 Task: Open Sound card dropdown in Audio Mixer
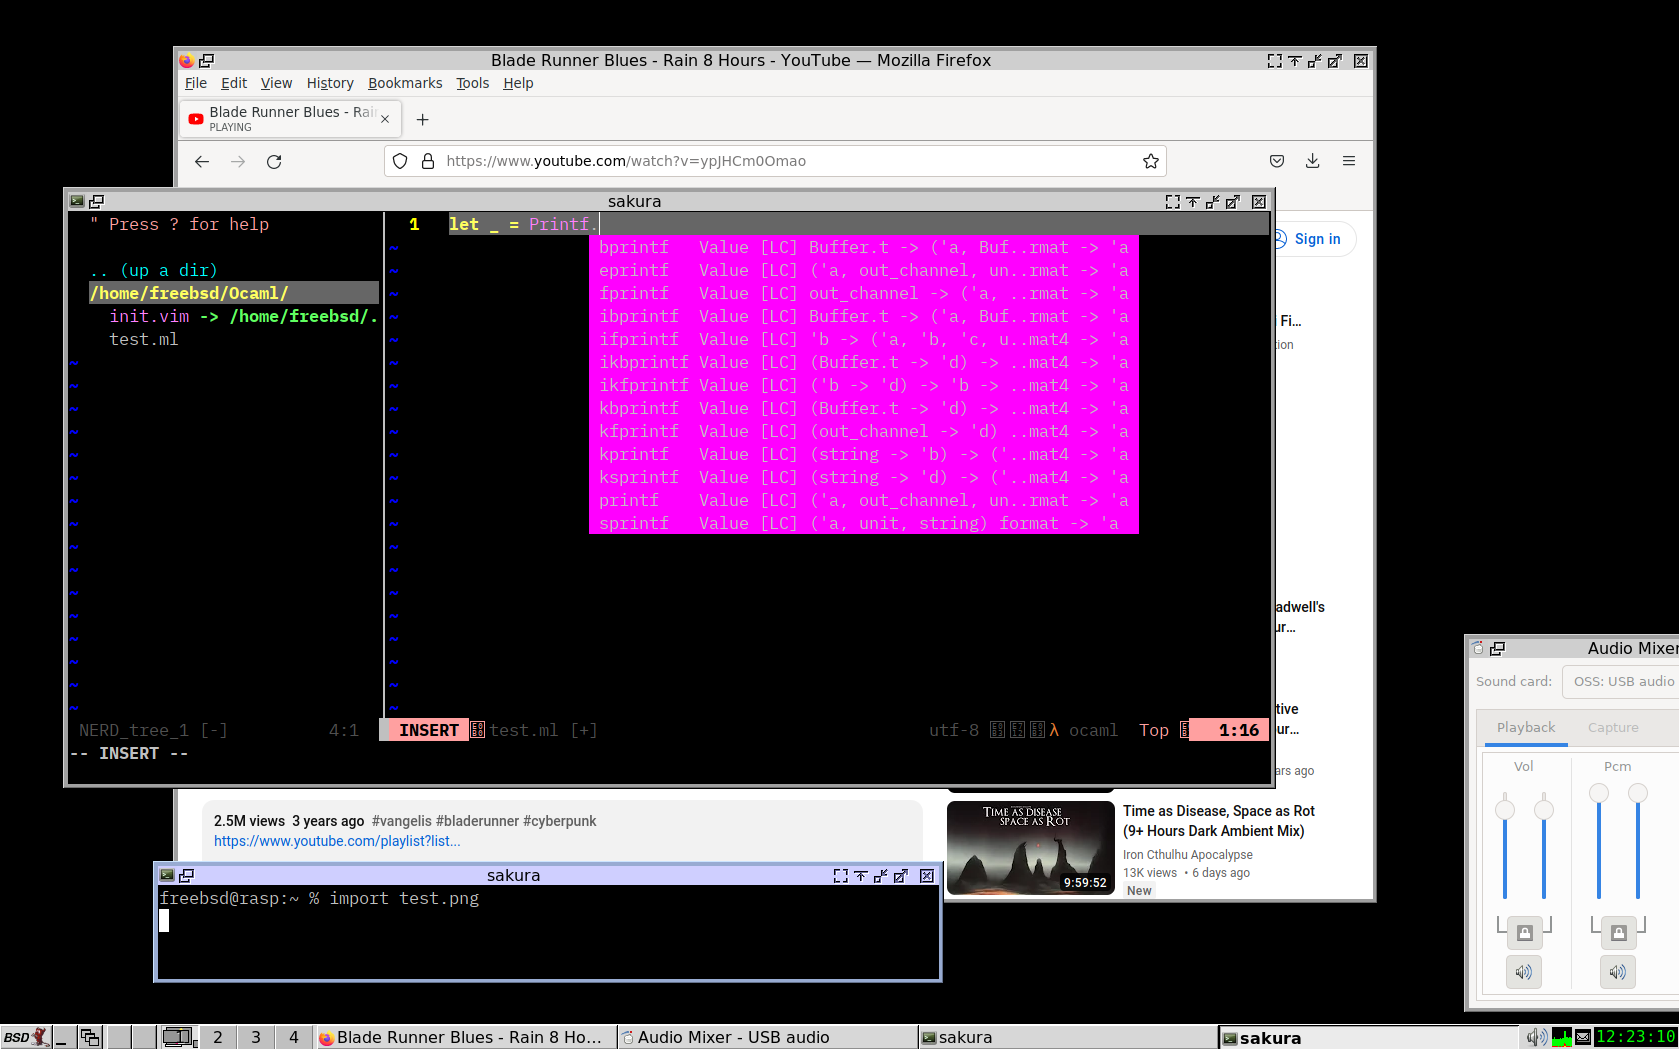pyautogui.click(x=1620, y=681)
